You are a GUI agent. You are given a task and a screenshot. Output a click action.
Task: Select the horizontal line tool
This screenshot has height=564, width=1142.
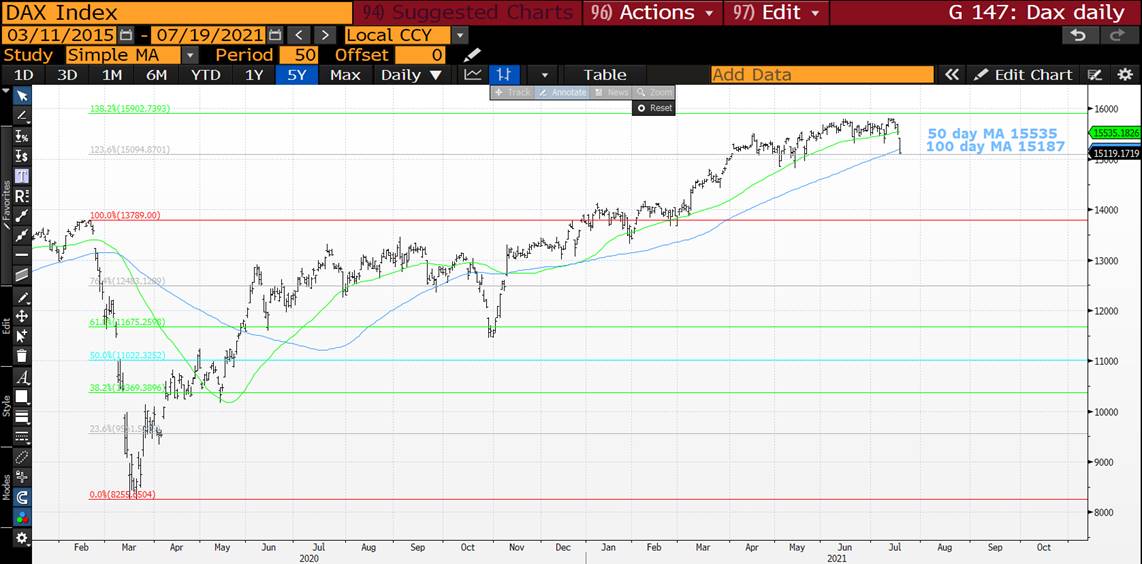(22, 254)
